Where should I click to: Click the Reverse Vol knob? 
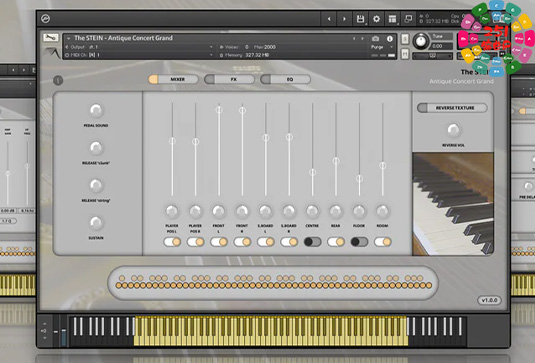[x=453, y=130]
